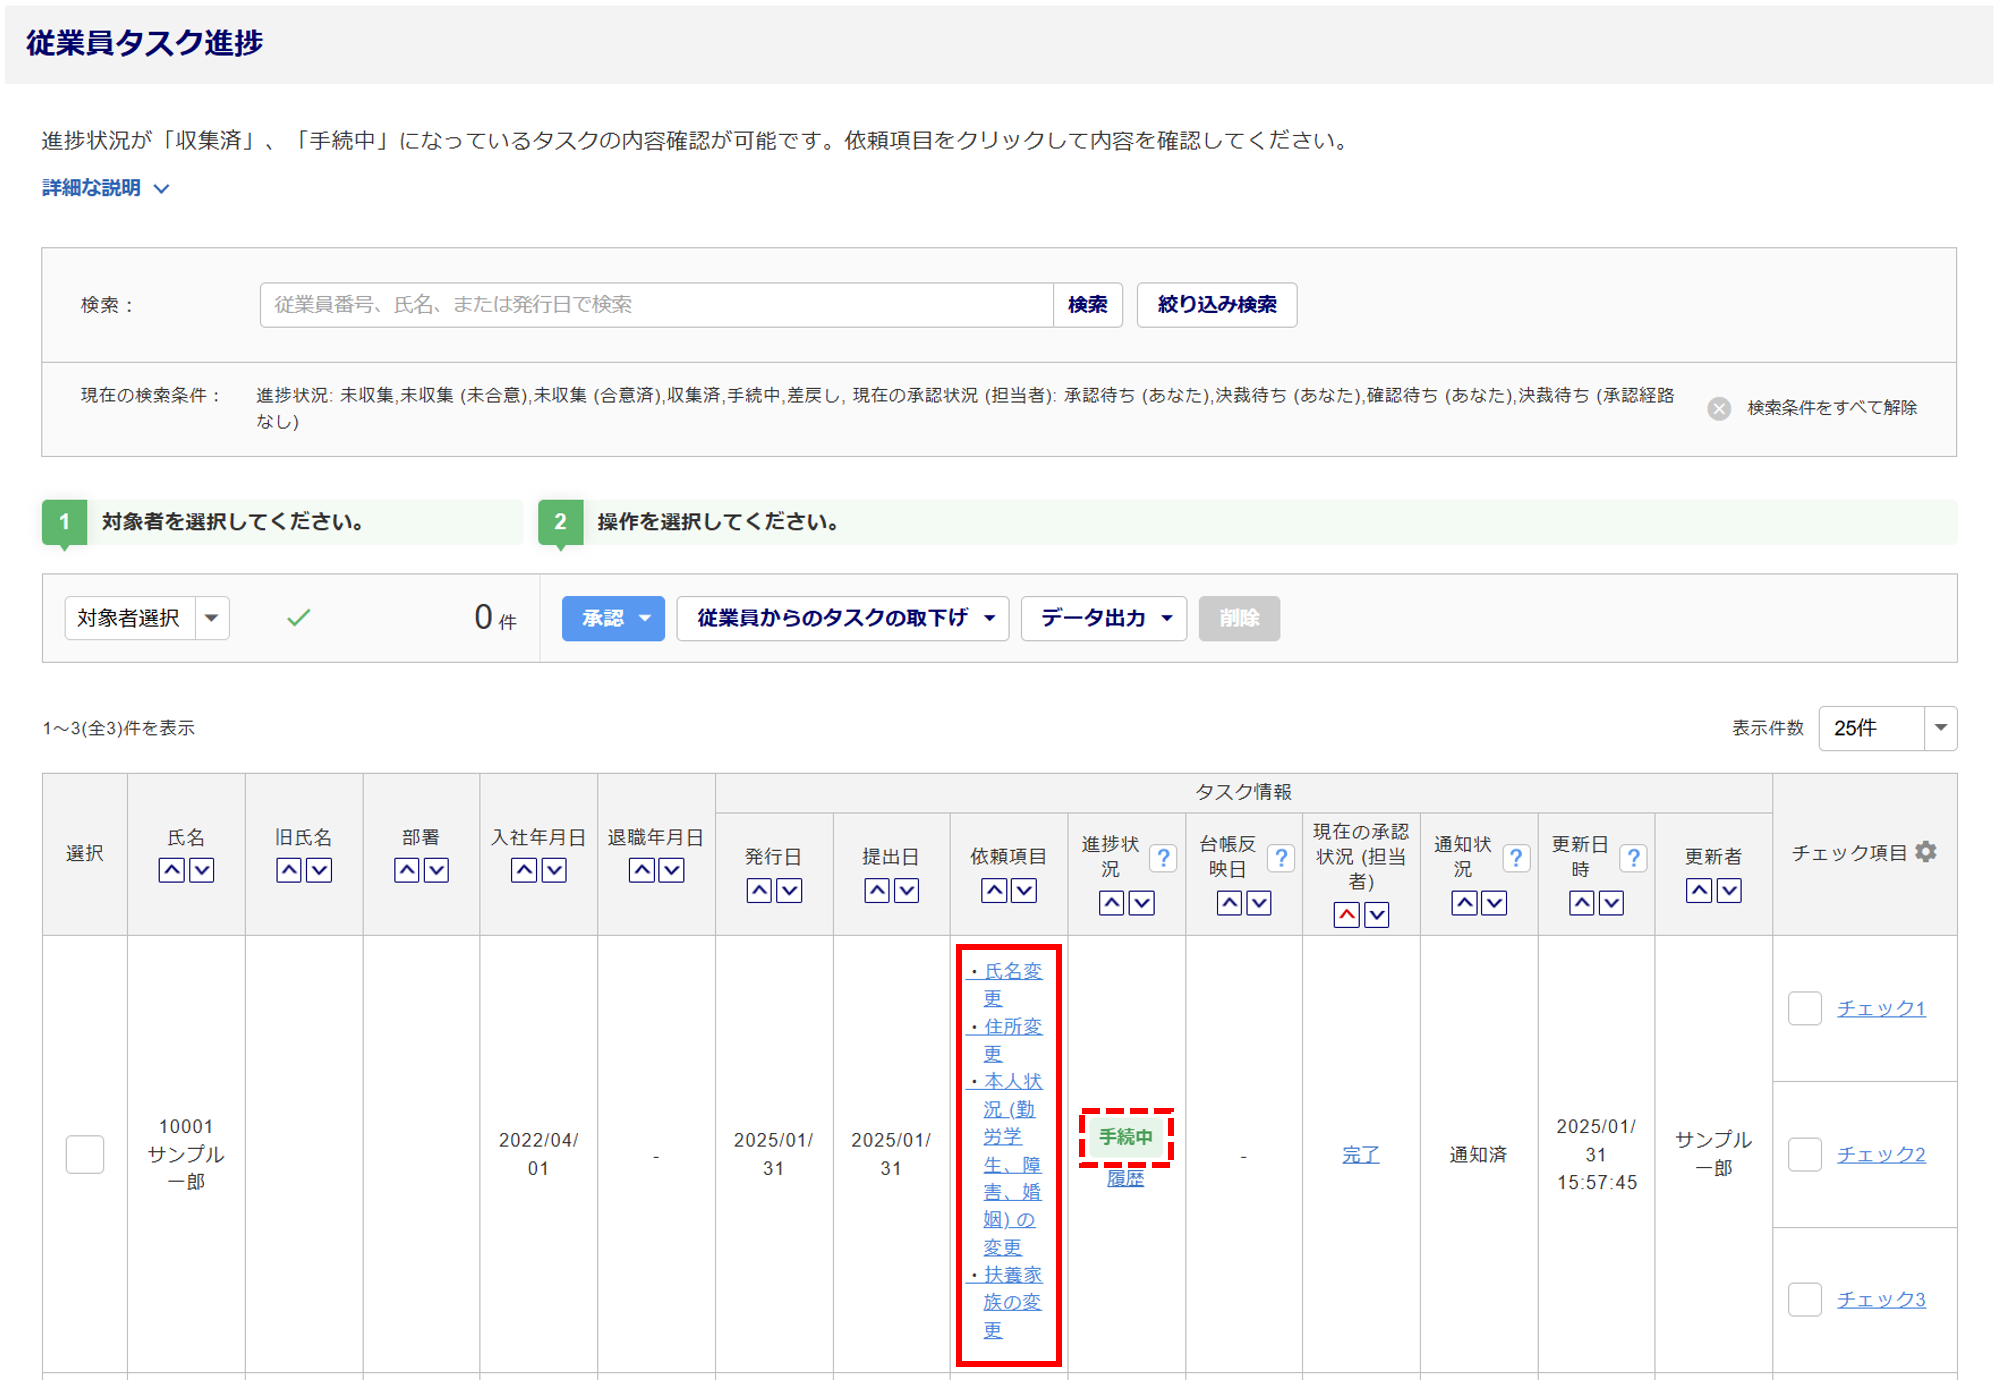
Task: Tick the チェック1 checkbox
Action: click(x=1804, y=1008)
